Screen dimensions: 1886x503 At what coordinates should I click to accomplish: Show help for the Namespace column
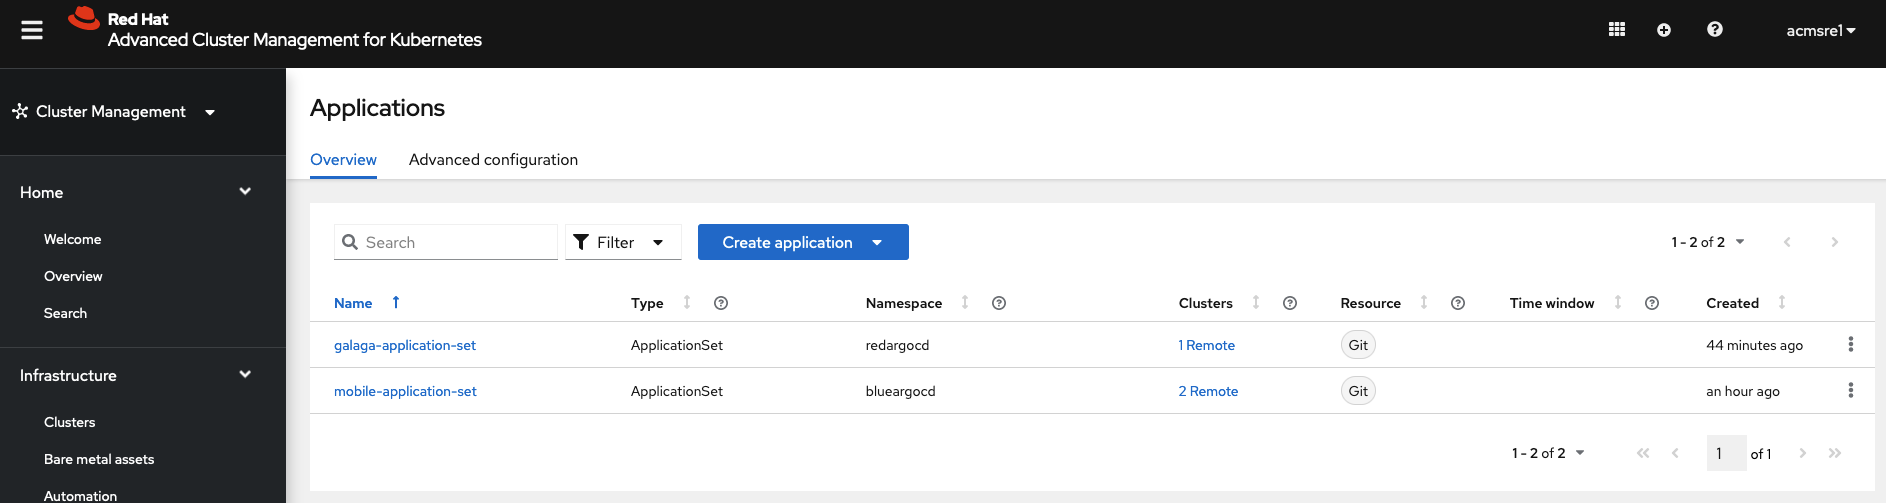click(x=999, y=303)
